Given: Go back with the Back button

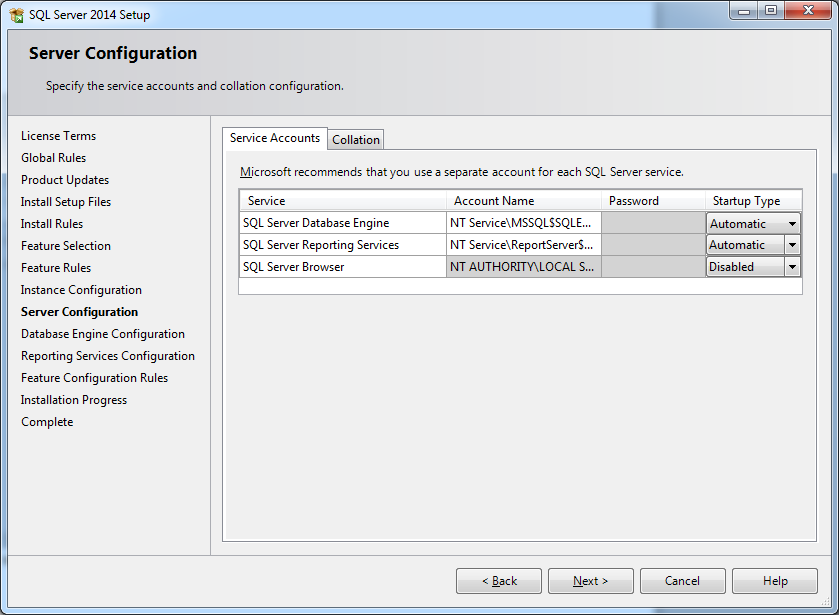Looking at the screenshot, I should 499,581.
